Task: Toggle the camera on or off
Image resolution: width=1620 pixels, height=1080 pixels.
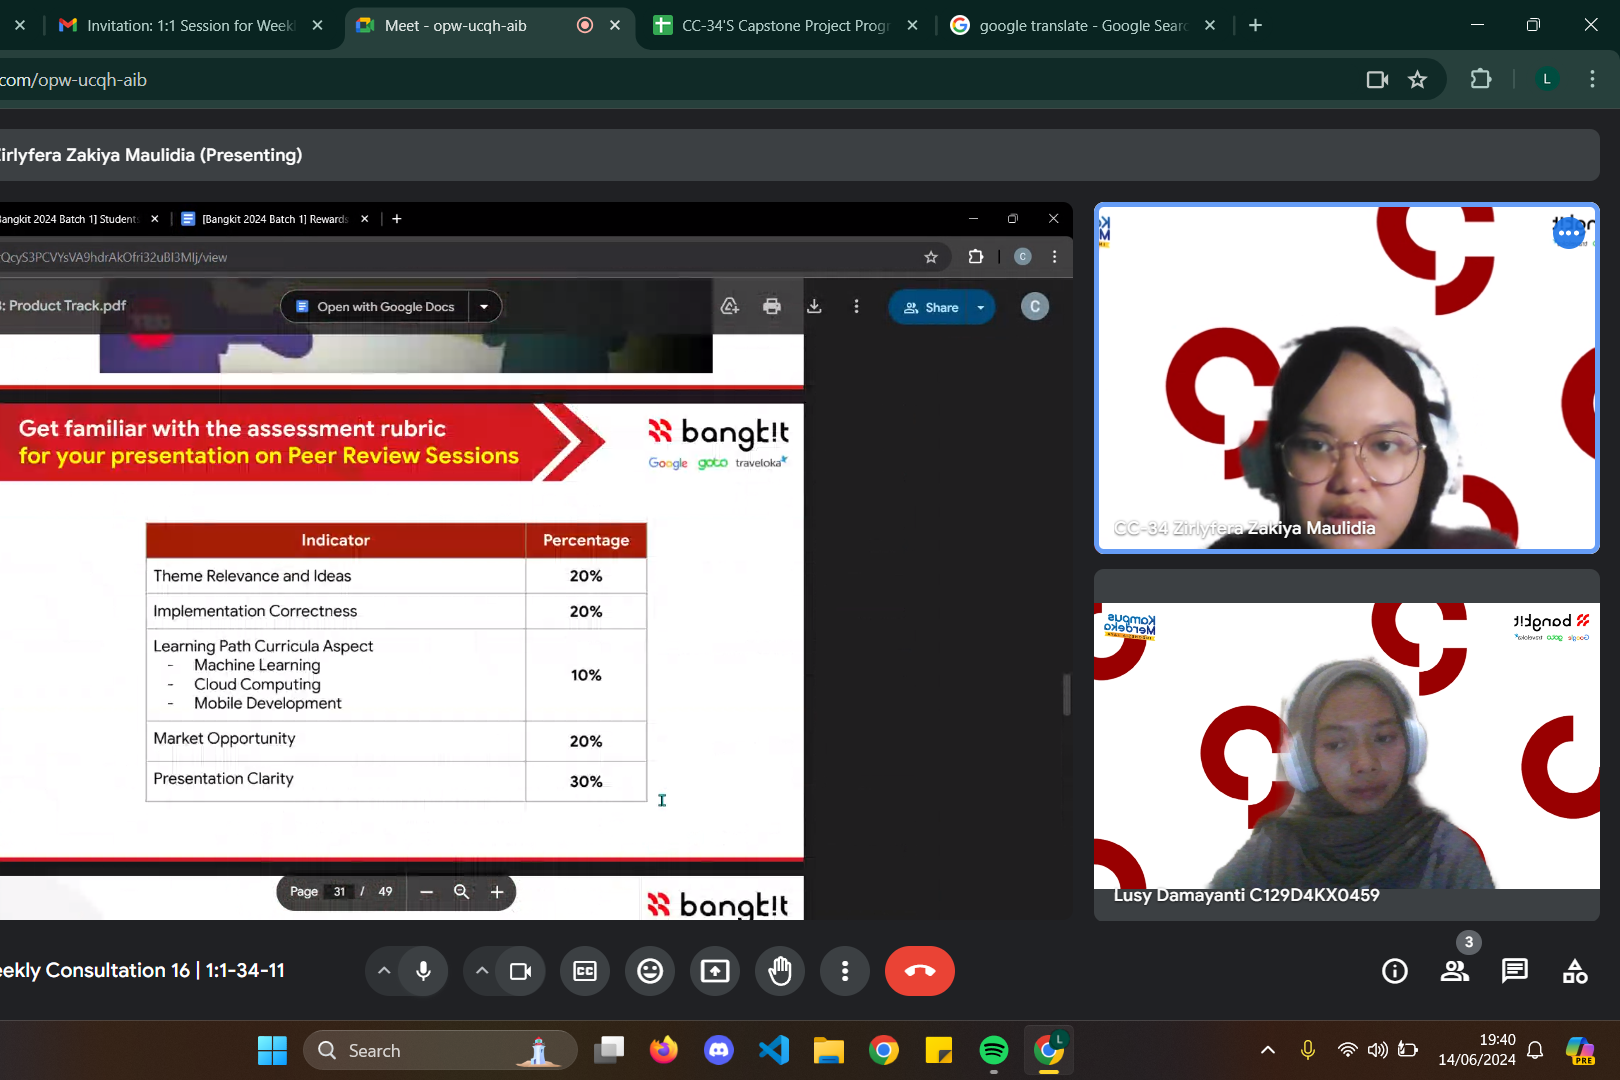Action: click(520, 971)
